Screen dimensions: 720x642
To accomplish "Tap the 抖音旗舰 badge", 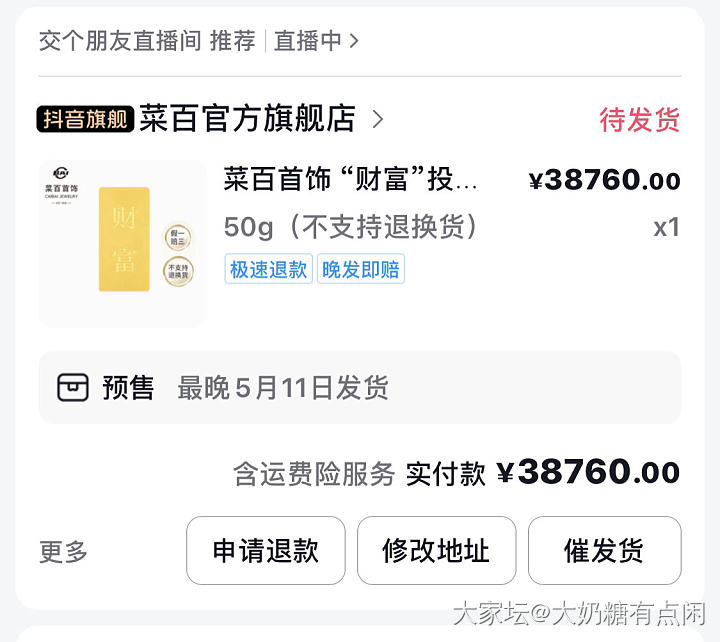I will point(85,120).
